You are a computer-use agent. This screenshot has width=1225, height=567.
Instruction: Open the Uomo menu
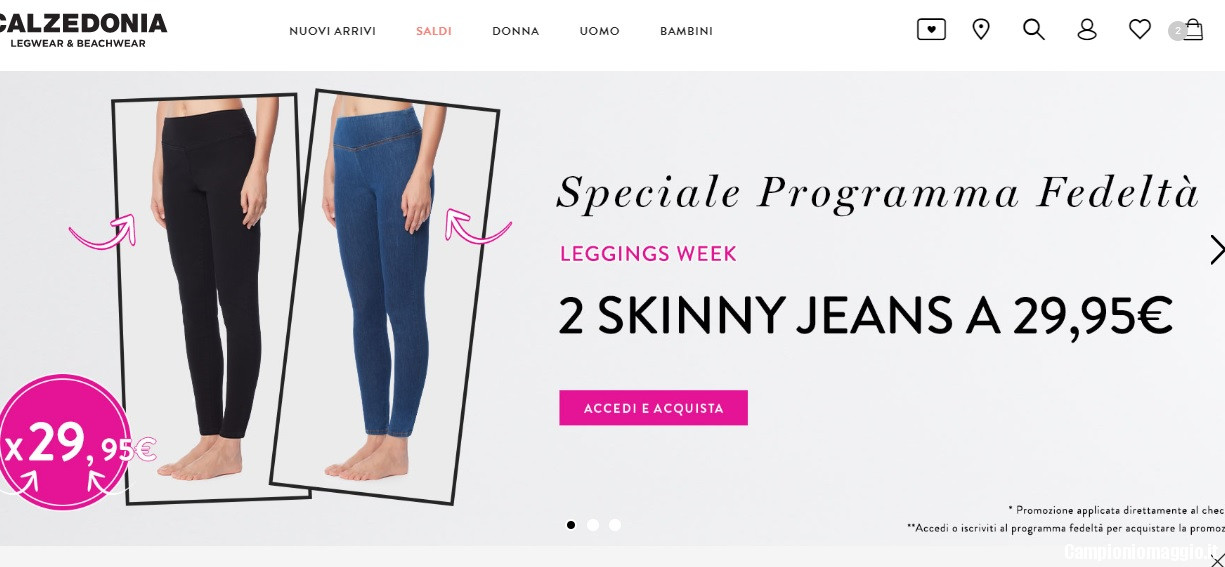599,31
